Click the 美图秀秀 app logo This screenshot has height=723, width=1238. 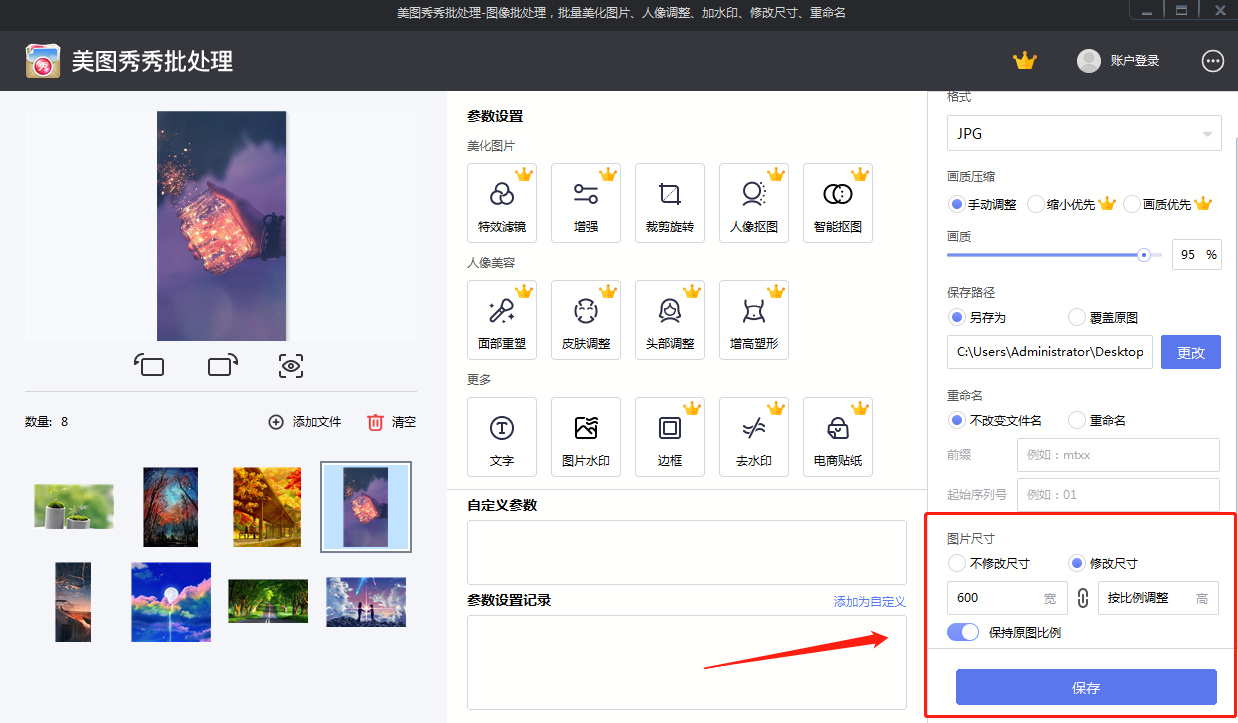43,61
